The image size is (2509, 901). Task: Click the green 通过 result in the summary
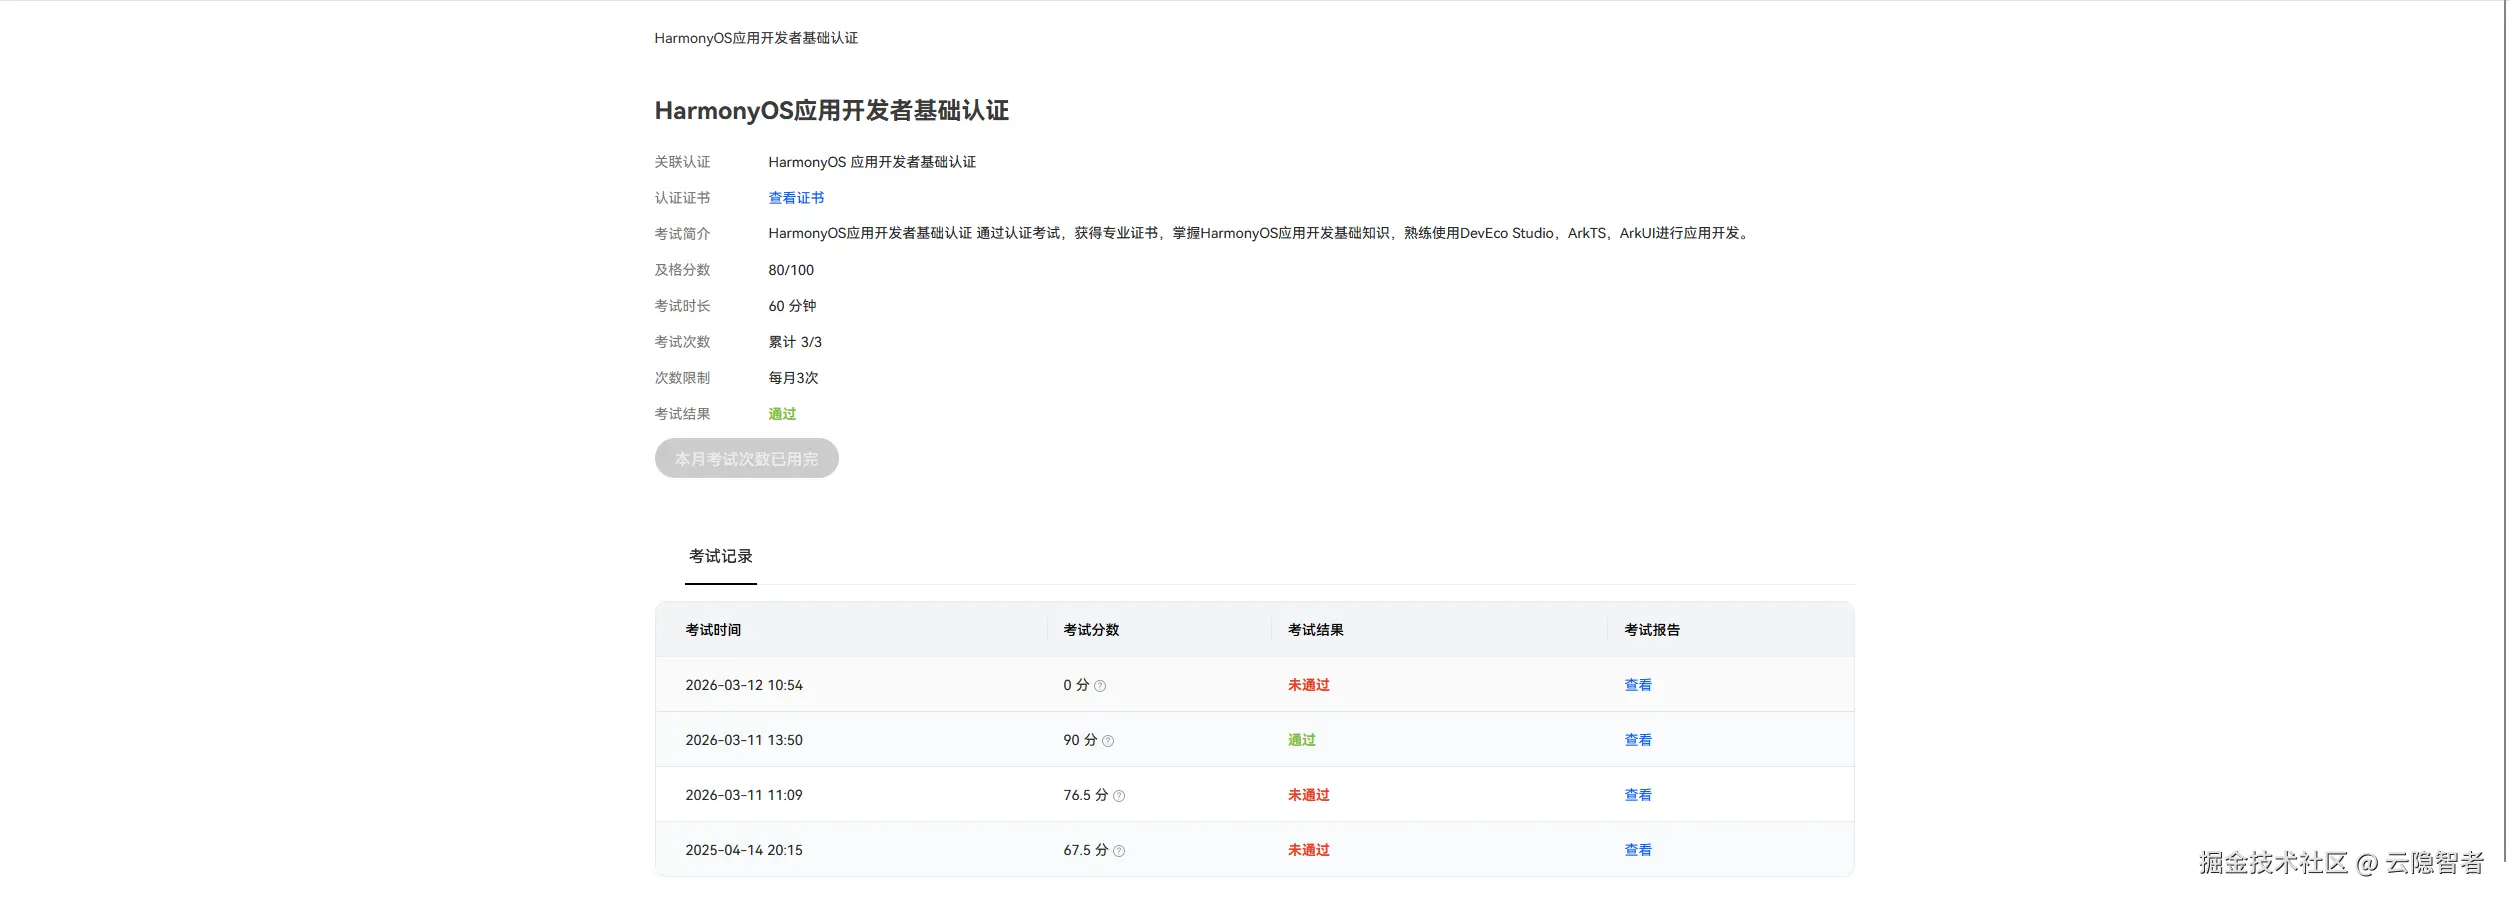[x=782, y=414]
